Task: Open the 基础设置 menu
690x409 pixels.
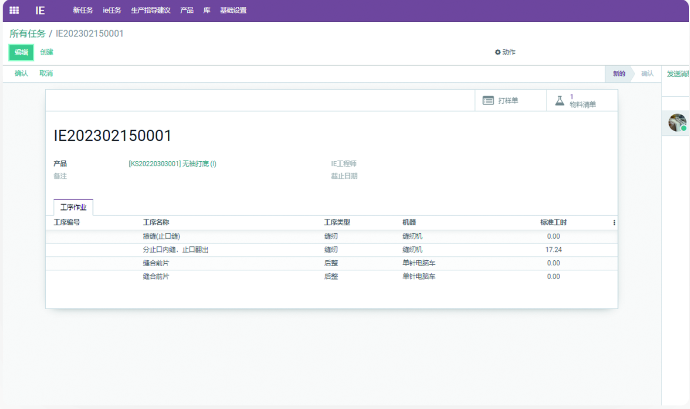Action: [233, 10]
